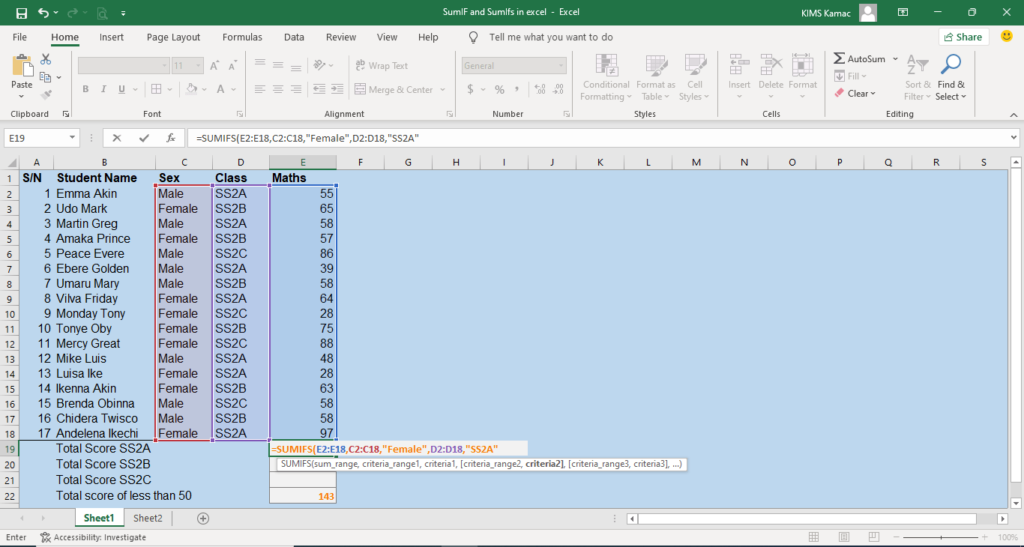This screenshot has width=1024, height=547.
Task: Toggle Wrap Text option
Action: click(x=382, y=65)
